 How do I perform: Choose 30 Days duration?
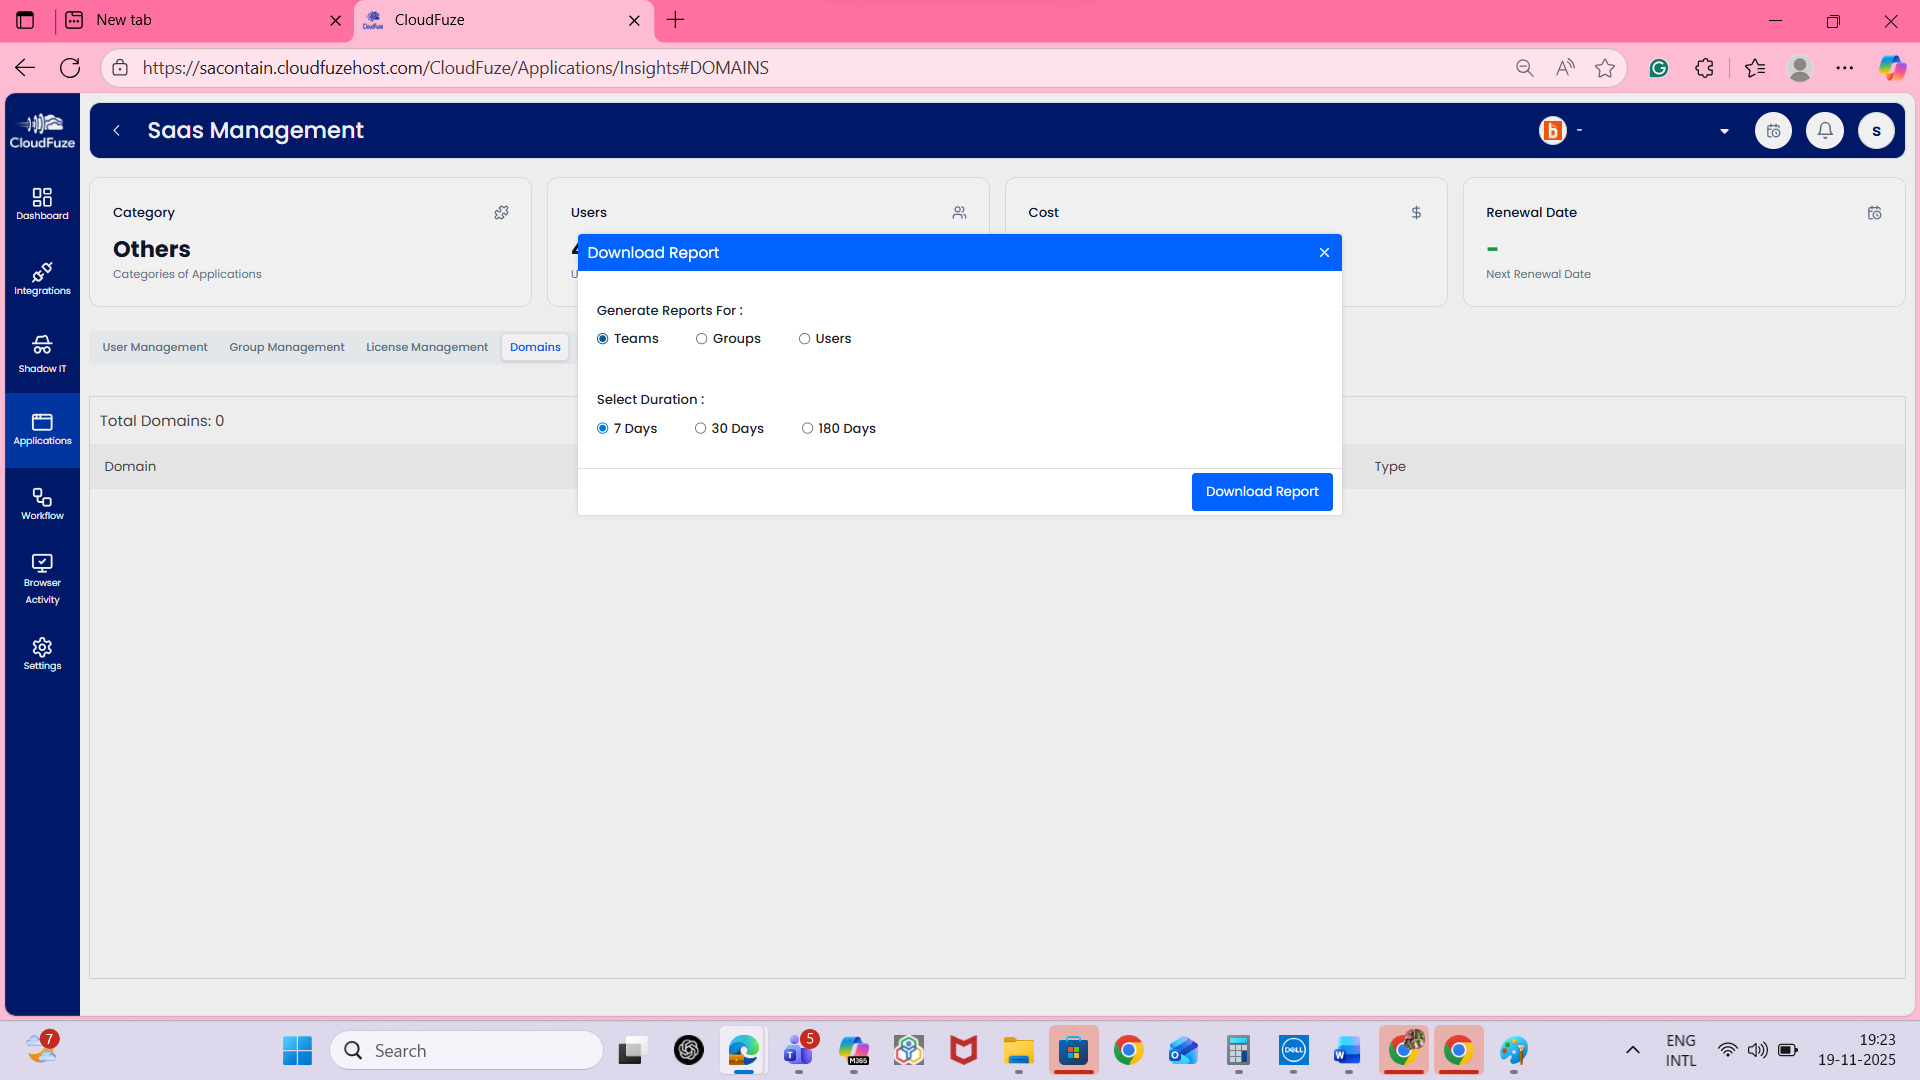(x=701, y=428)
